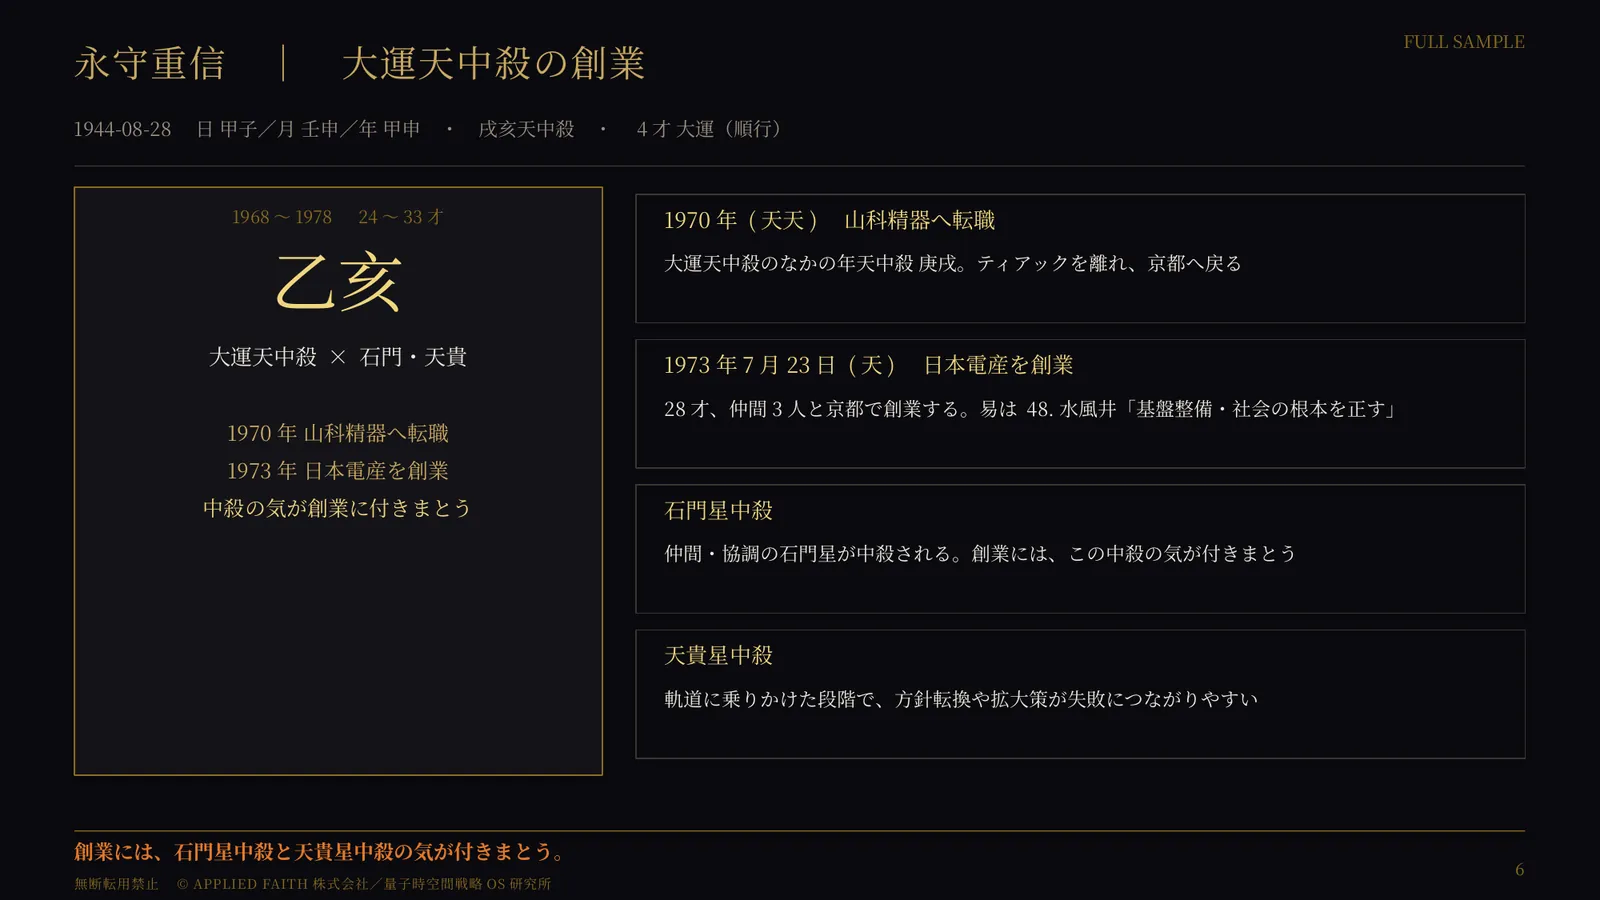Click the birth date 1944-08-28
This screenshot has height=900, width=1600.
(x=122, y=129)
